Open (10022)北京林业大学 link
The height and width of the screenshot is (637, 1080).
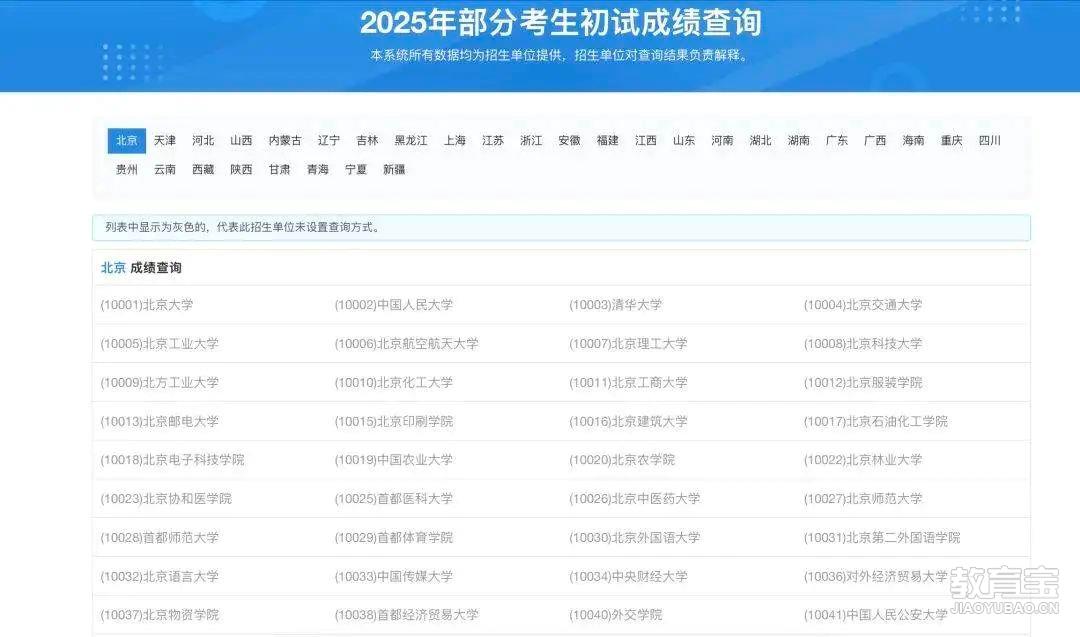(863, 460)
